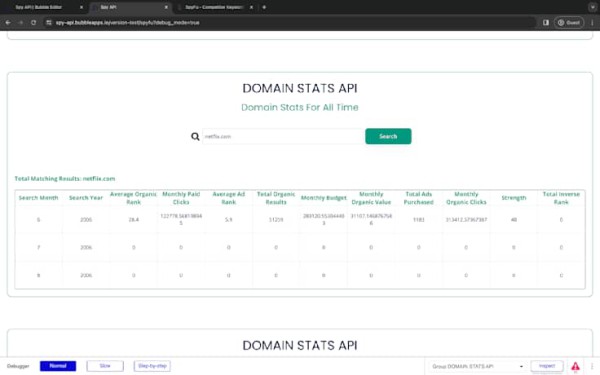
Task: Open the tab search chevron in the tab strip
Action: 592,7
